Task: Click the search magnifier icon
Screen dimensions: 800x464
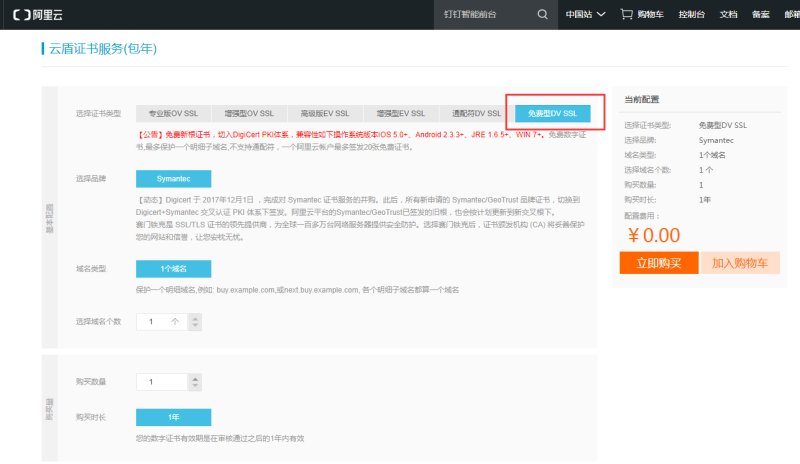Action: pos(542,14)
